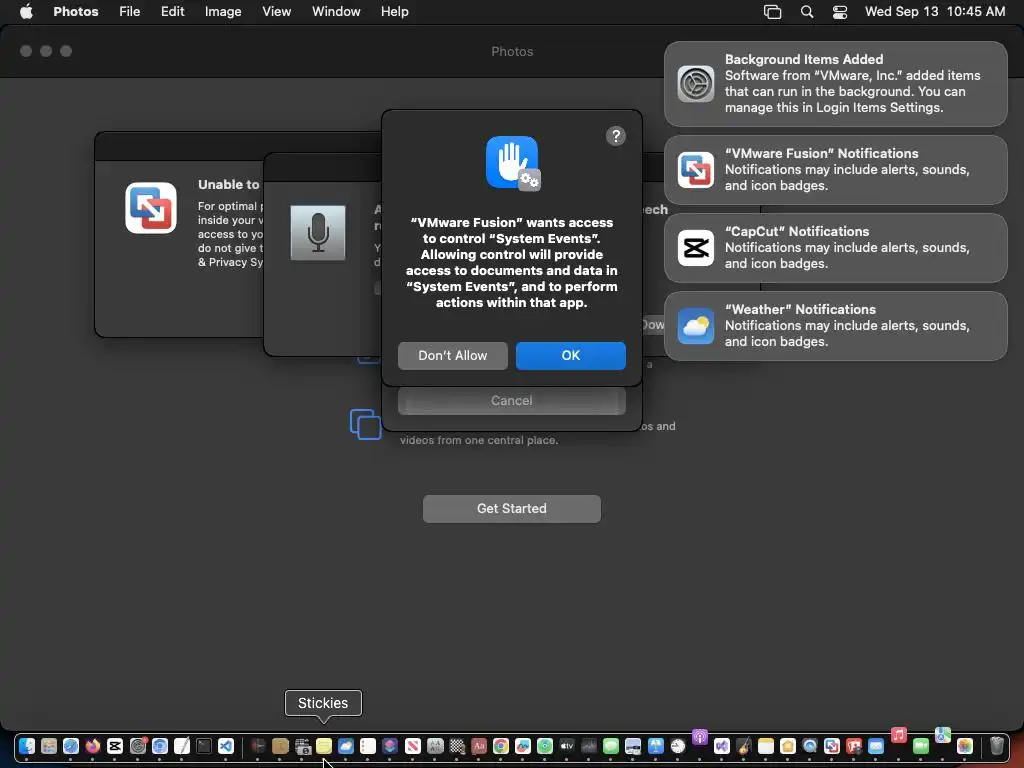This screenshot has width=1024, height=768.
Task: Open the Background Items Added notification
Action: 835,84
